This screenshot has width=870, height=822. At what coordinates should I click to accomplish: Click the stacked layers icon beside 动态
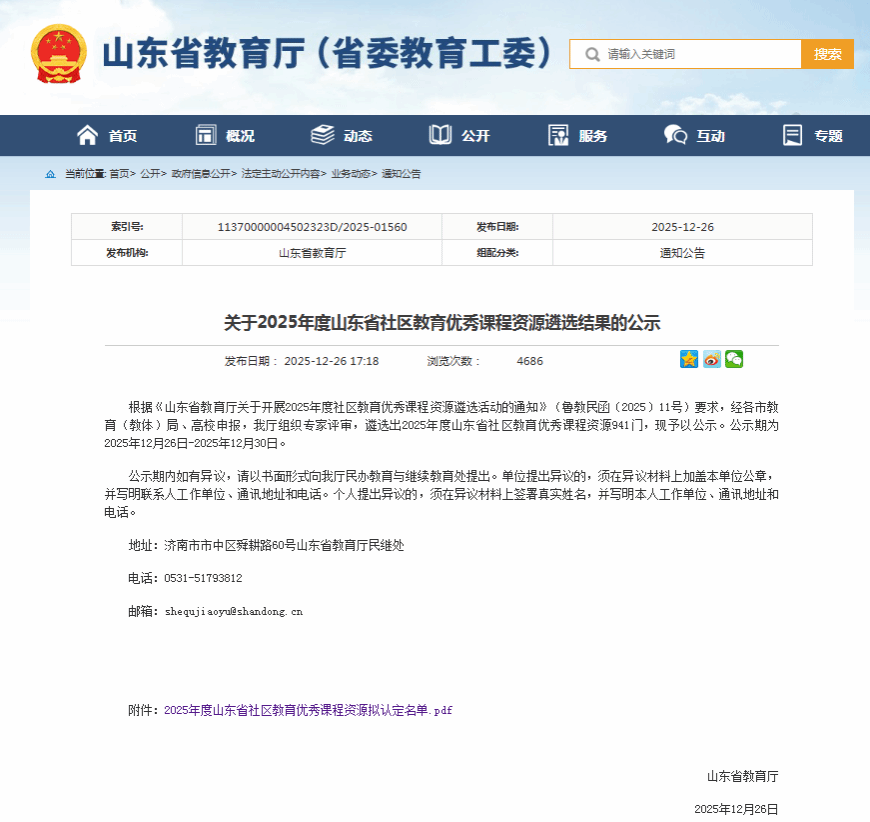[322, 135]
